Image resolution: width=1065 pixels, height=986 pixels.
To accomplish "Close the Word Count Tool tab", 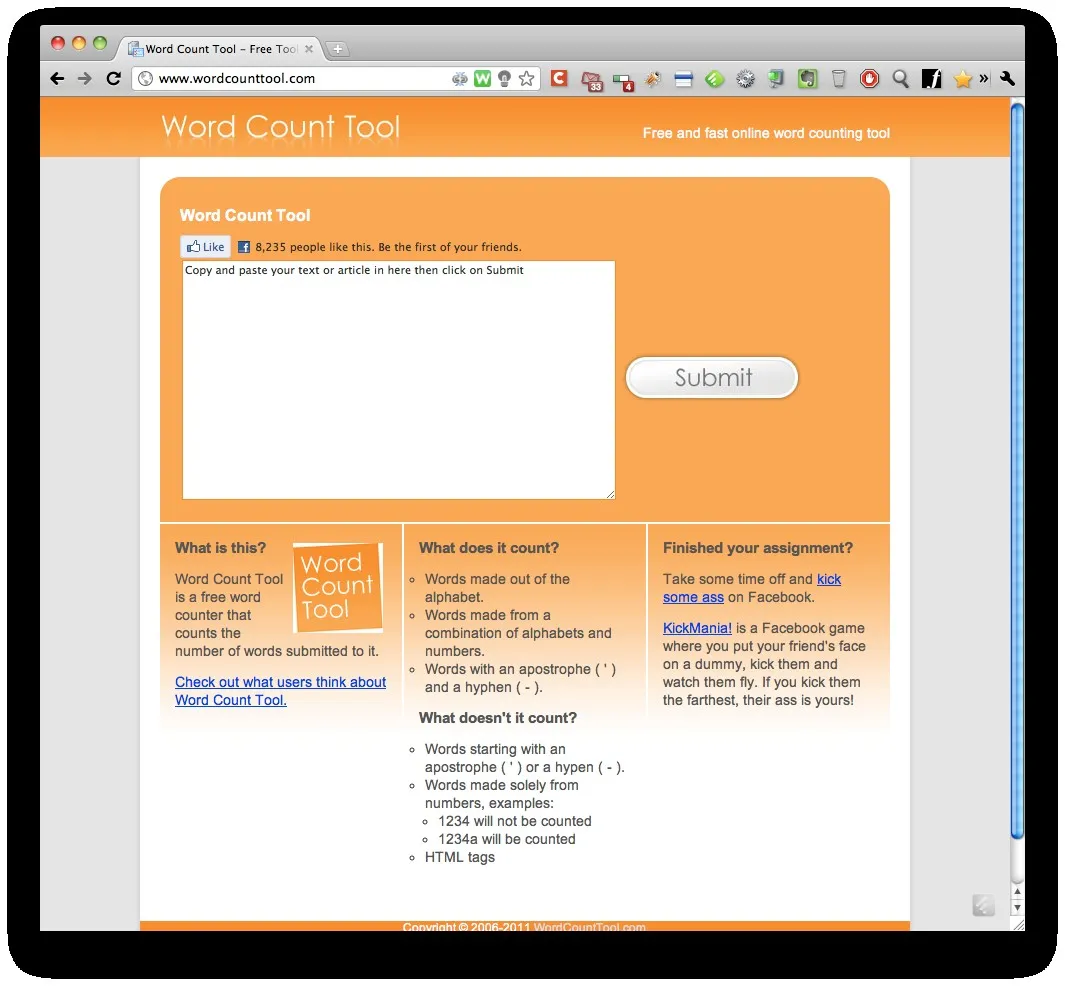I will pyautogui.click(x=309, y=49).
